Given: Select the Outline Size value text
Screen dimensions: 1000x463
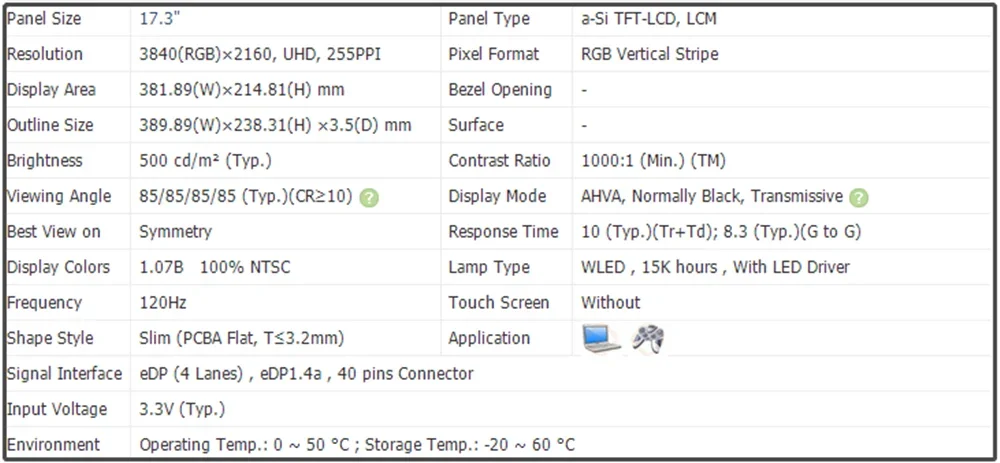Looking at the screenshot, I should pos(275,125).
